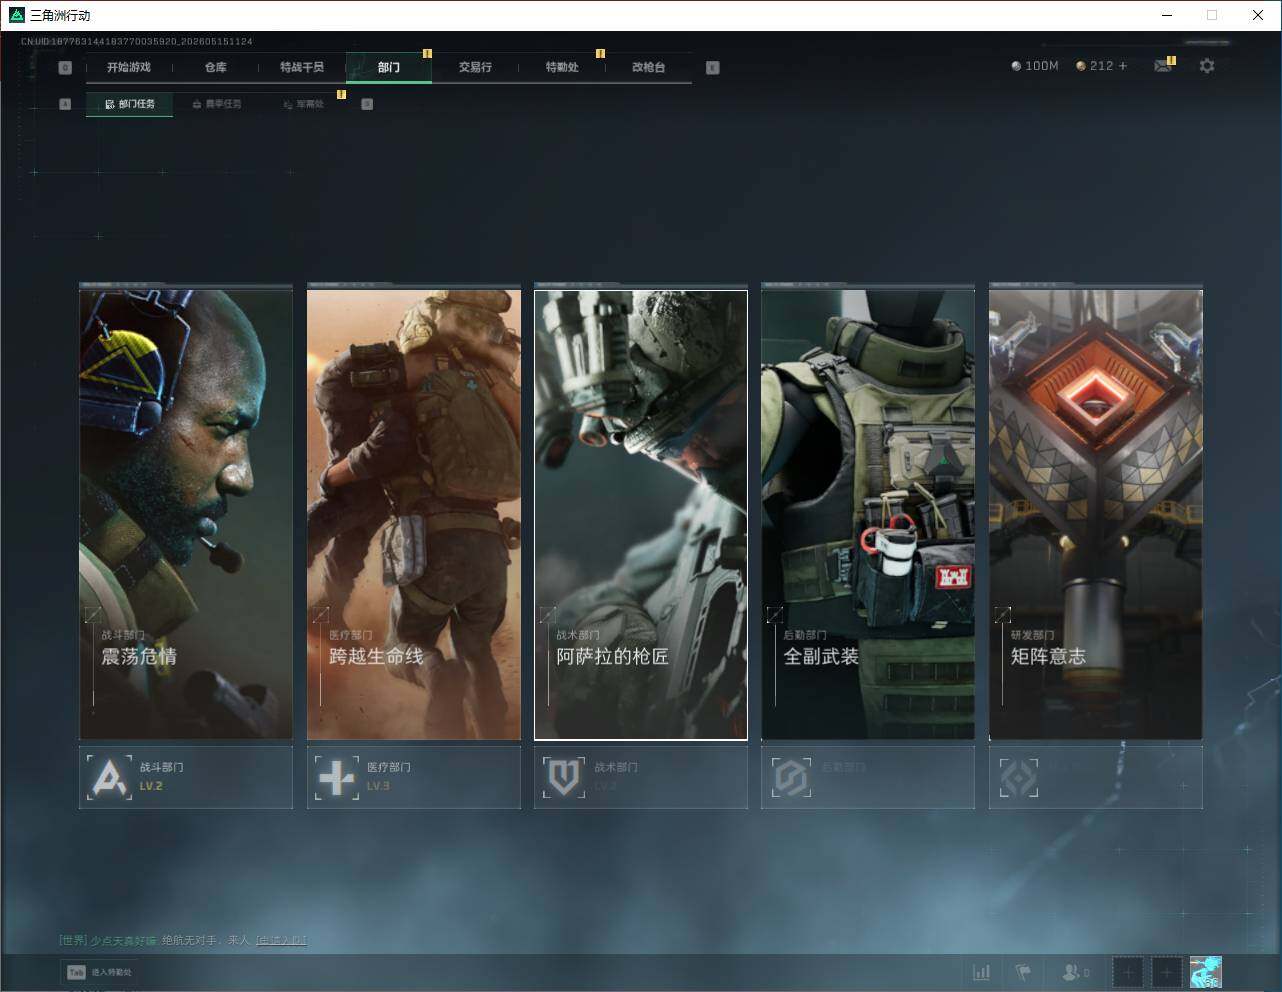Click the department icon below 全副武装 card
The width and height of the screenshot is (1282, 992).
click(791, 777)
